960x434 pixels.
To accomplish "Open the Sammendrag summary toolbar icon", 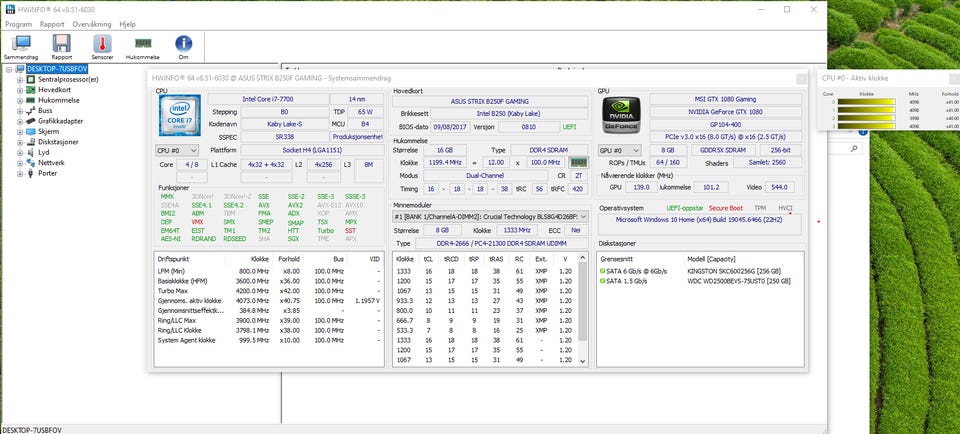I will click(x=21, y=43).
